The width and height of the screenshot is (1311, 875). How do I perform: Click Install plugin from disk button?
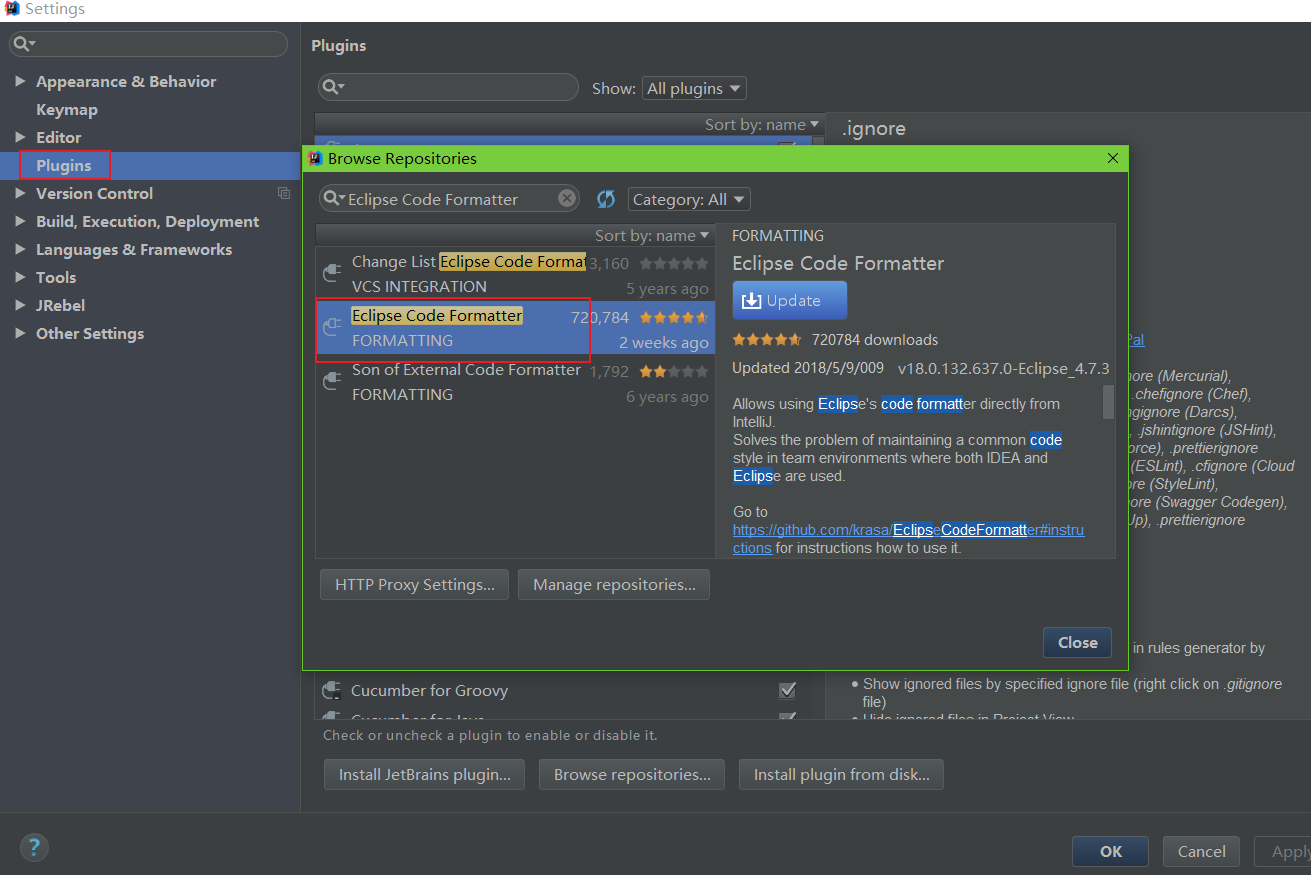pyautogui.click(x=841, y=774)
